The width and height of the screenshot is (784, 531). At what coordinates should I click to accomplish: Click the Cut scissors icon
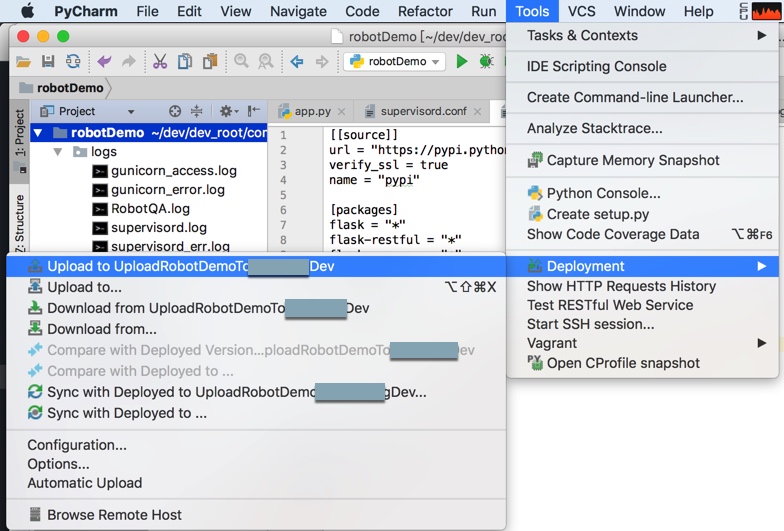(160, 62)
